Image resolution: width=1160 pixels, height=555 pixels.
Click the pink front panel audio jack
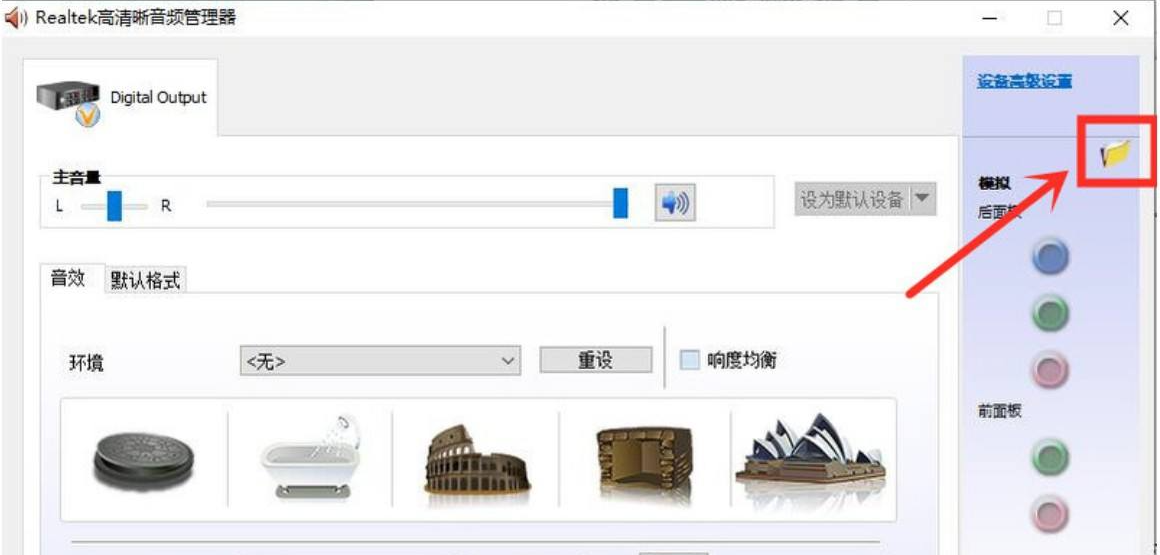tap(1050, 515)
